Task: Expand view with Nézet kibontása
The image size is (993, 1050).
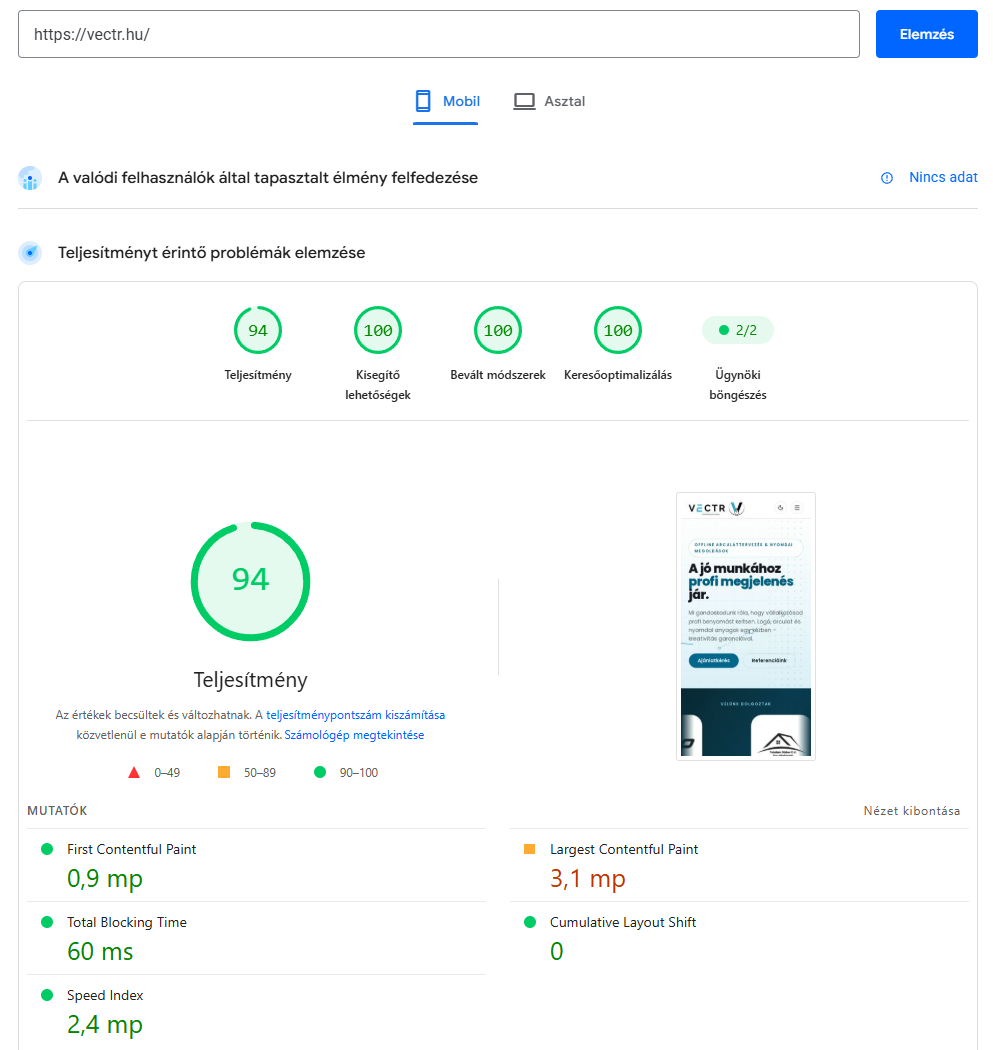Action: tap(911, 811)
